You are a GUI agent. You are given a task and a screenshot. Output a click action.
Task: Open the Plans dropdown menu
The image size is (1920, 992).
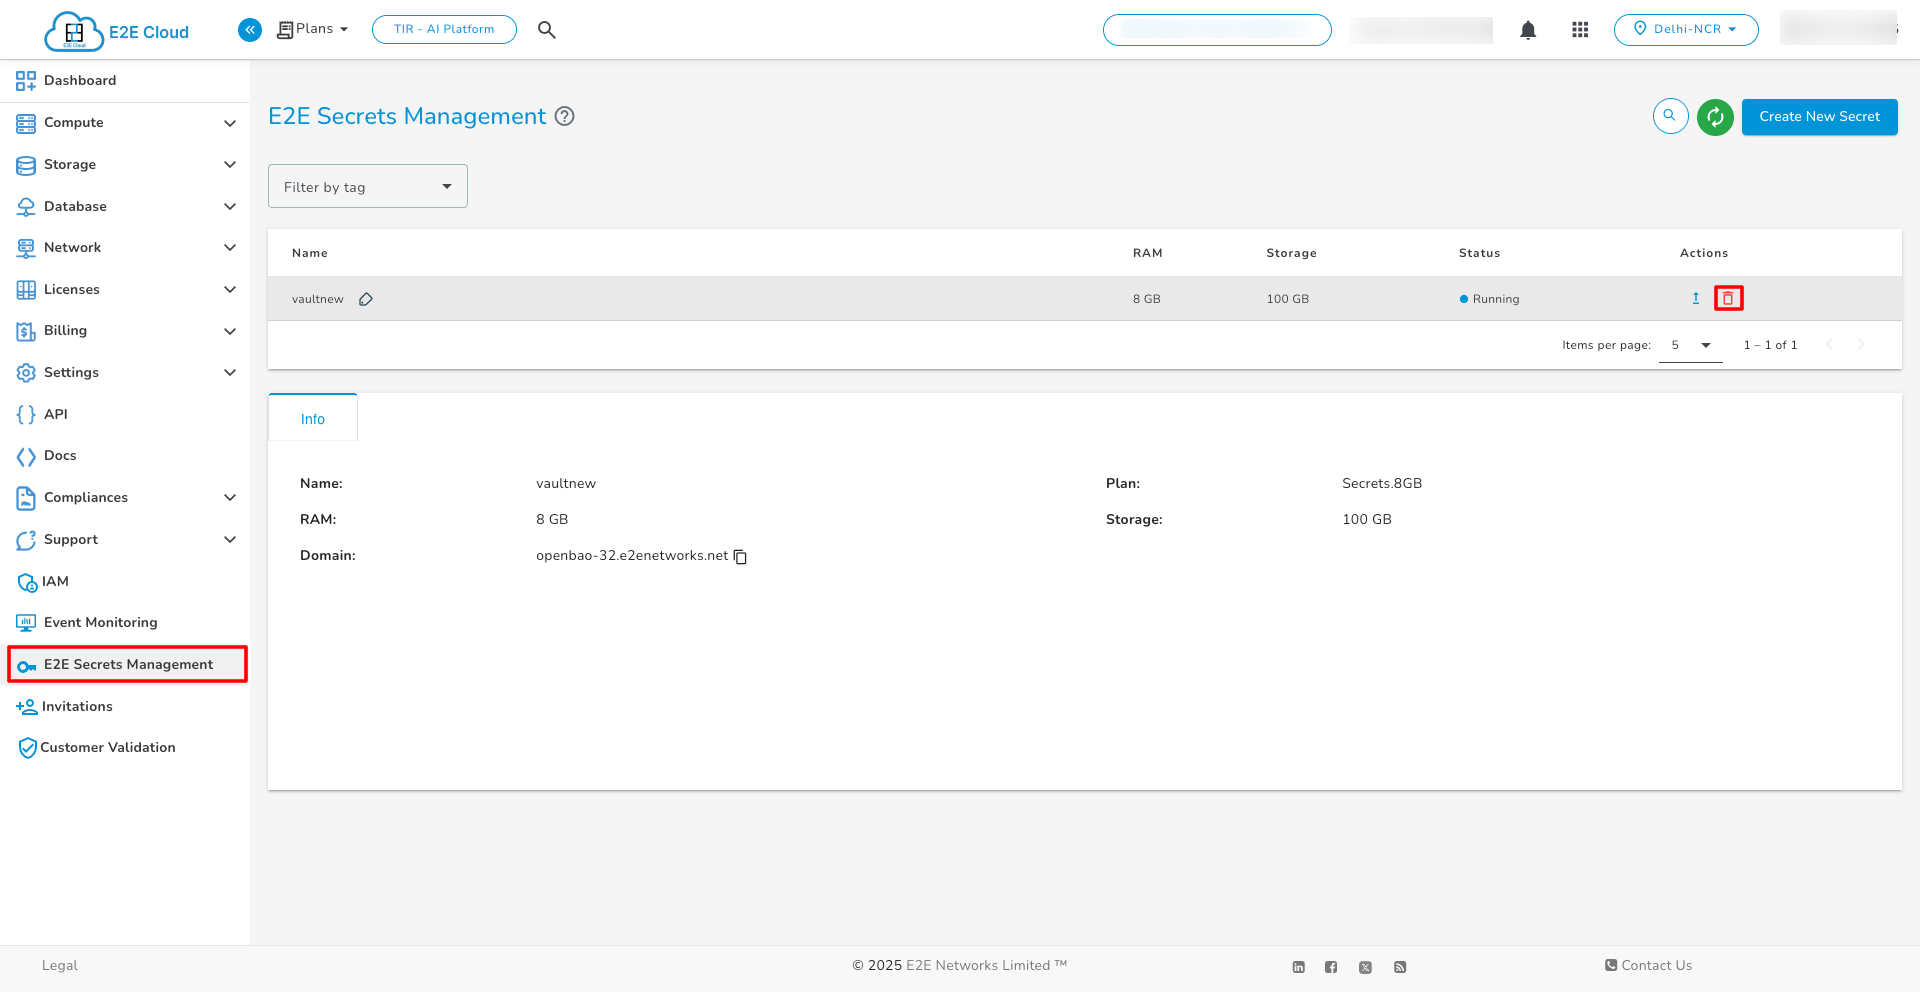(x=313, y=29)
